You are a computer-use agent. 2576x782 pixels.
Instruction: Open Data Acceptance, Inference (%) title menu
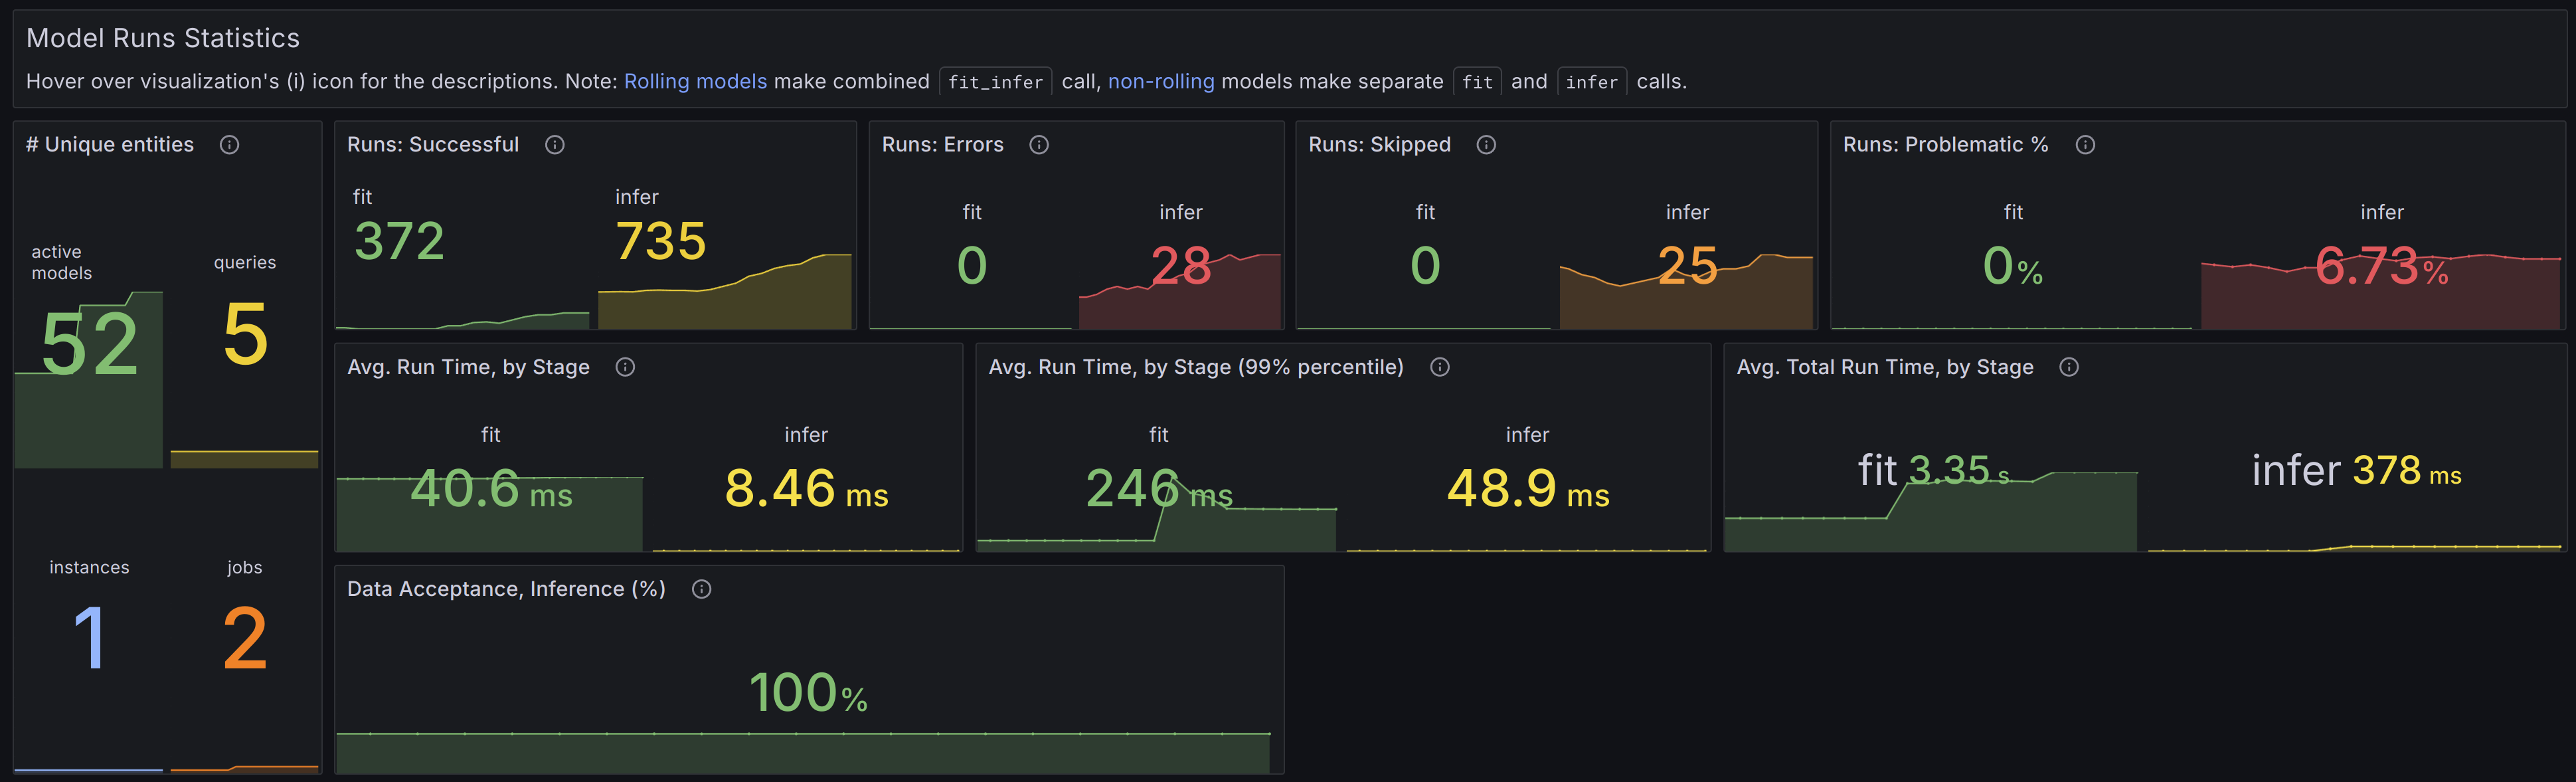click(506, 589)
